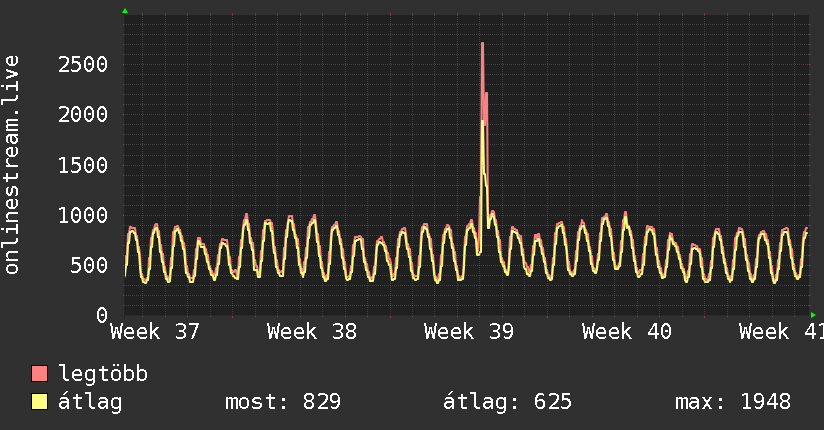
Task: Click the 2500 y-axis label
Action: (83, 65)
